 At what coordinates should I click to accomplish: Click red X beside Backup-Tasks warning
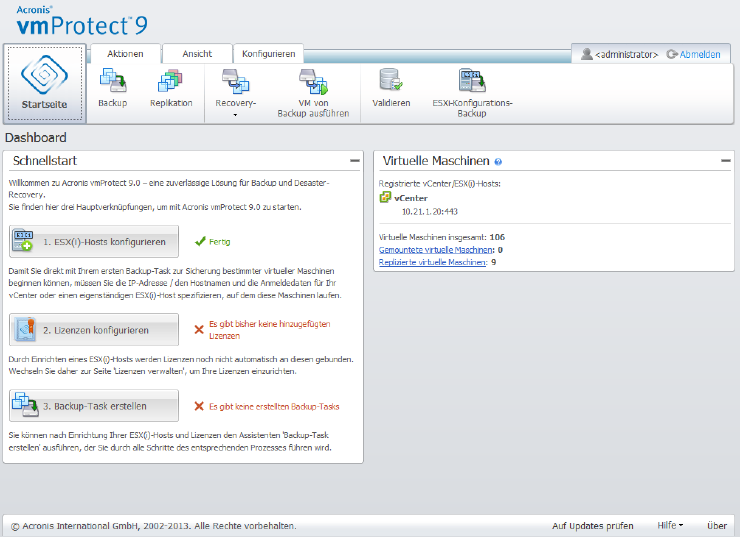(x=199, y=406)
